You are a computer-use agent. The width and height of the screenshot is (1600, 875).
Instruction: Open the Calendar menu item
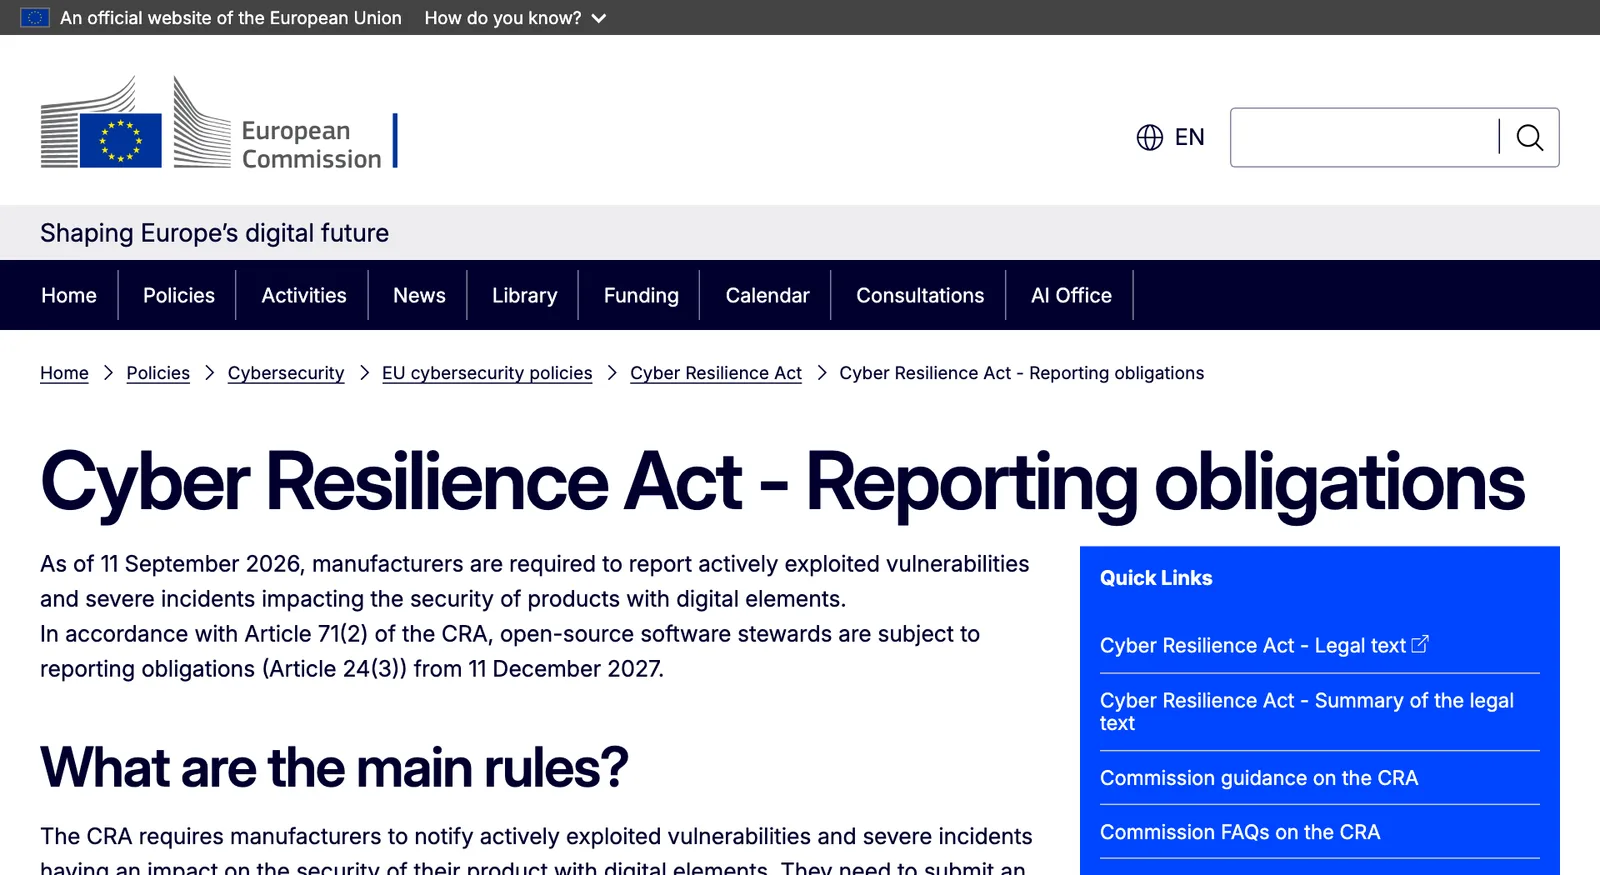pyautogui.click(x=767, y=295)
